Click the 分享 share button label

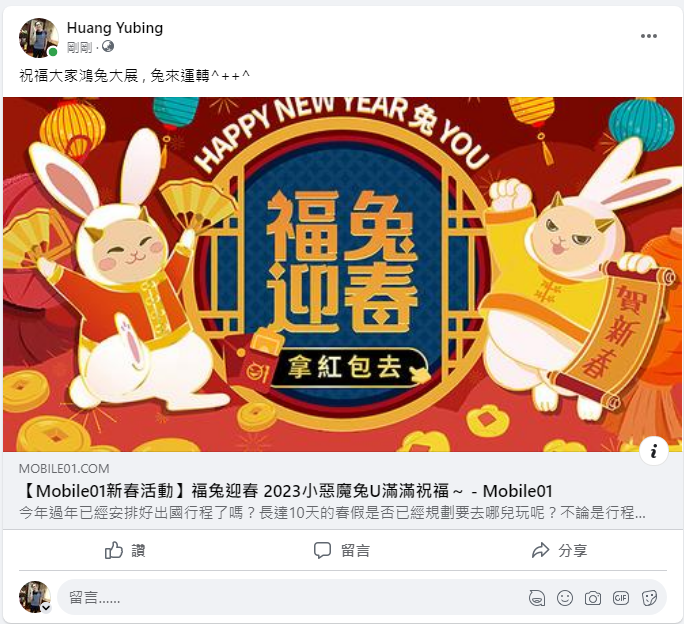[x=572, y=551]
